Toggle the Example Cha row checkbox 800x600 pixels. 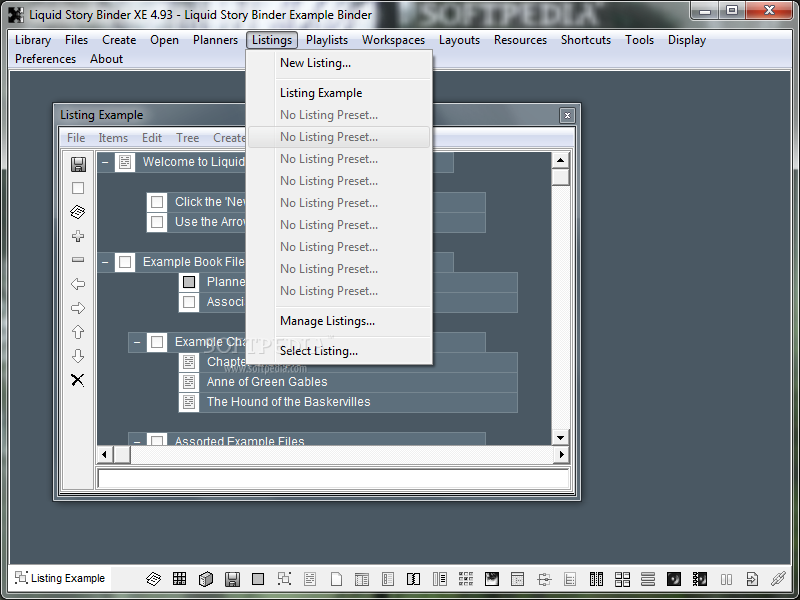point(157,342)
